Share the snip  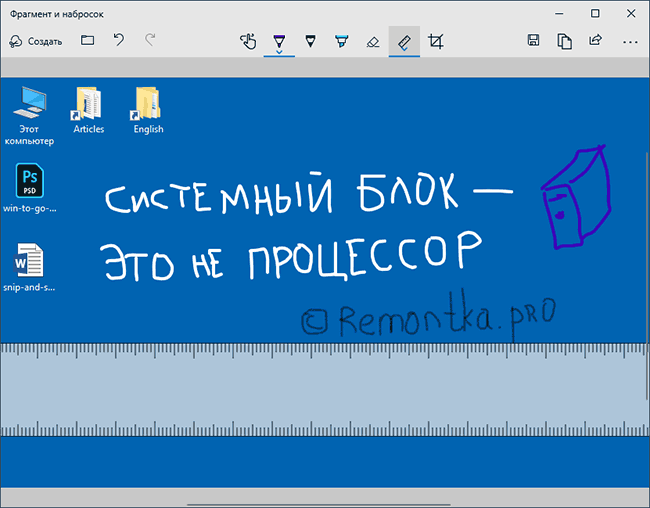coord(595,40)
